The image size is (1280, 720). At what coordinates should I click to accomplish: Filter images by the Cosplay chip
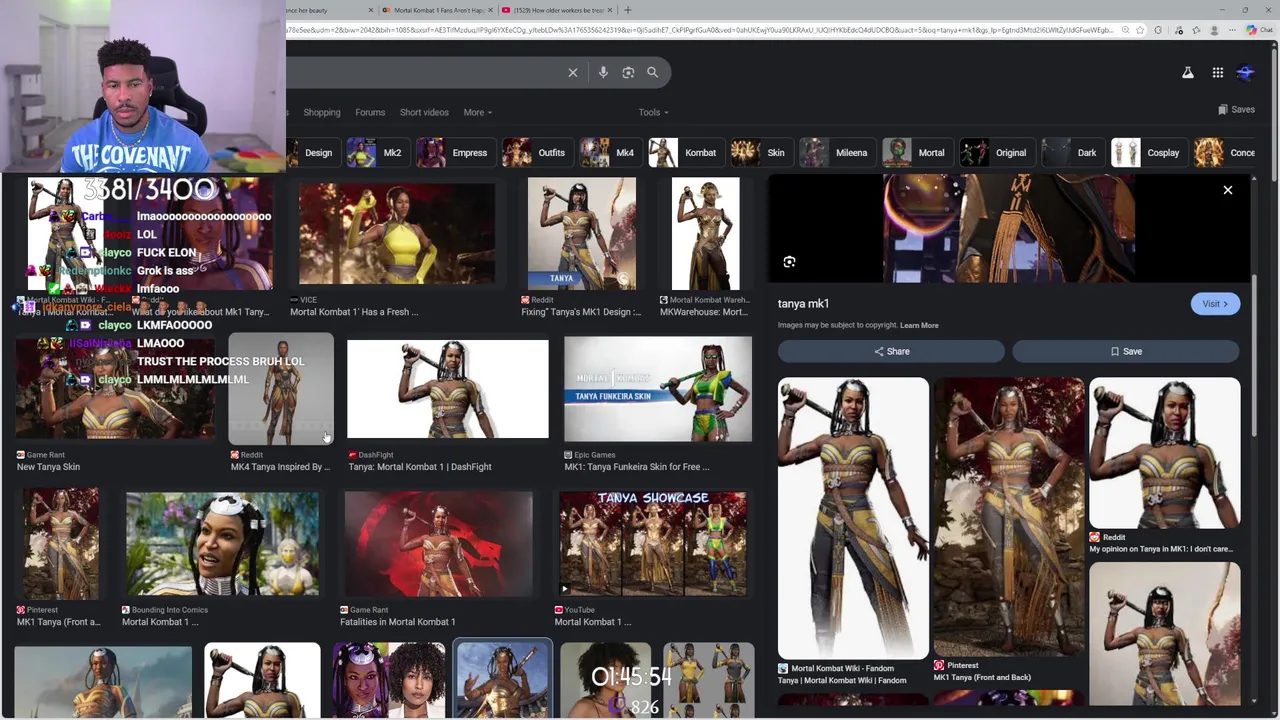pyautogui.click(x=1148, y=153)
